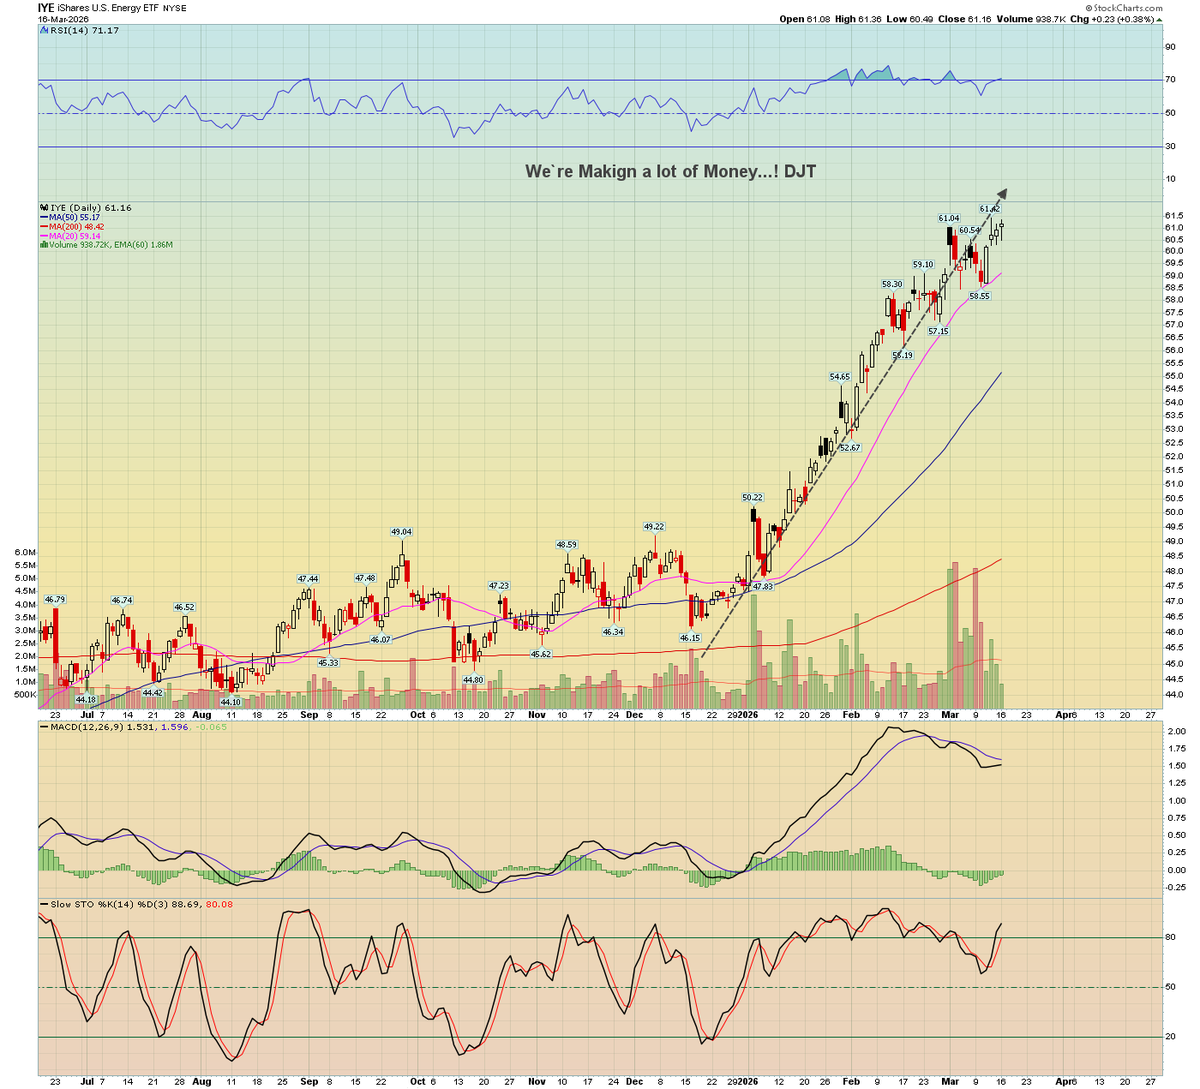Screen dimensions: 1200x1089
Task: Click the 48.59 November high label
Action: click(x=566, y=544)
